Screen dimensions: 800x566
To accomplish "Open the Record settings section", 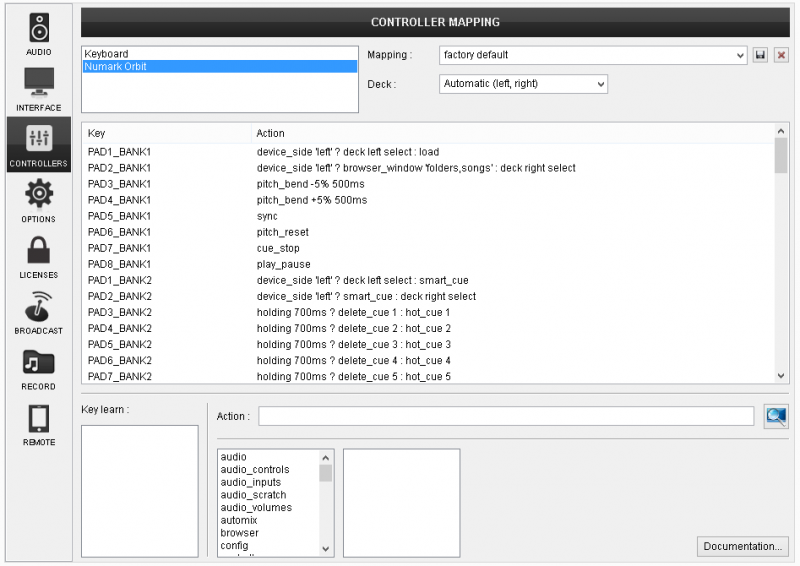I will pyautogui.click(x=39, y=368).
